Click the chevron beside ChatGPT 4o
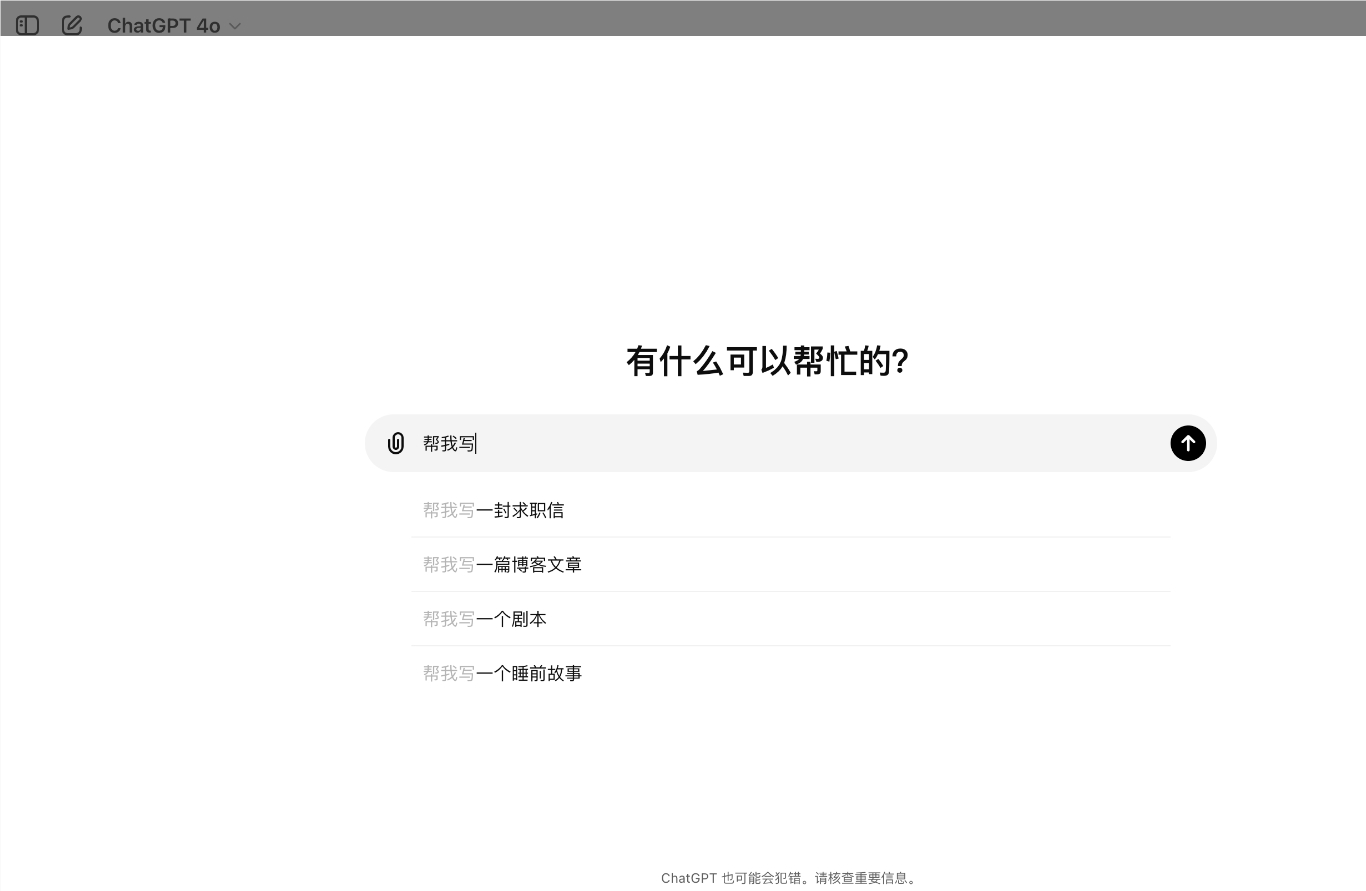The width and height of the screenshot is (1366, 891). click(x=235, y=26)
